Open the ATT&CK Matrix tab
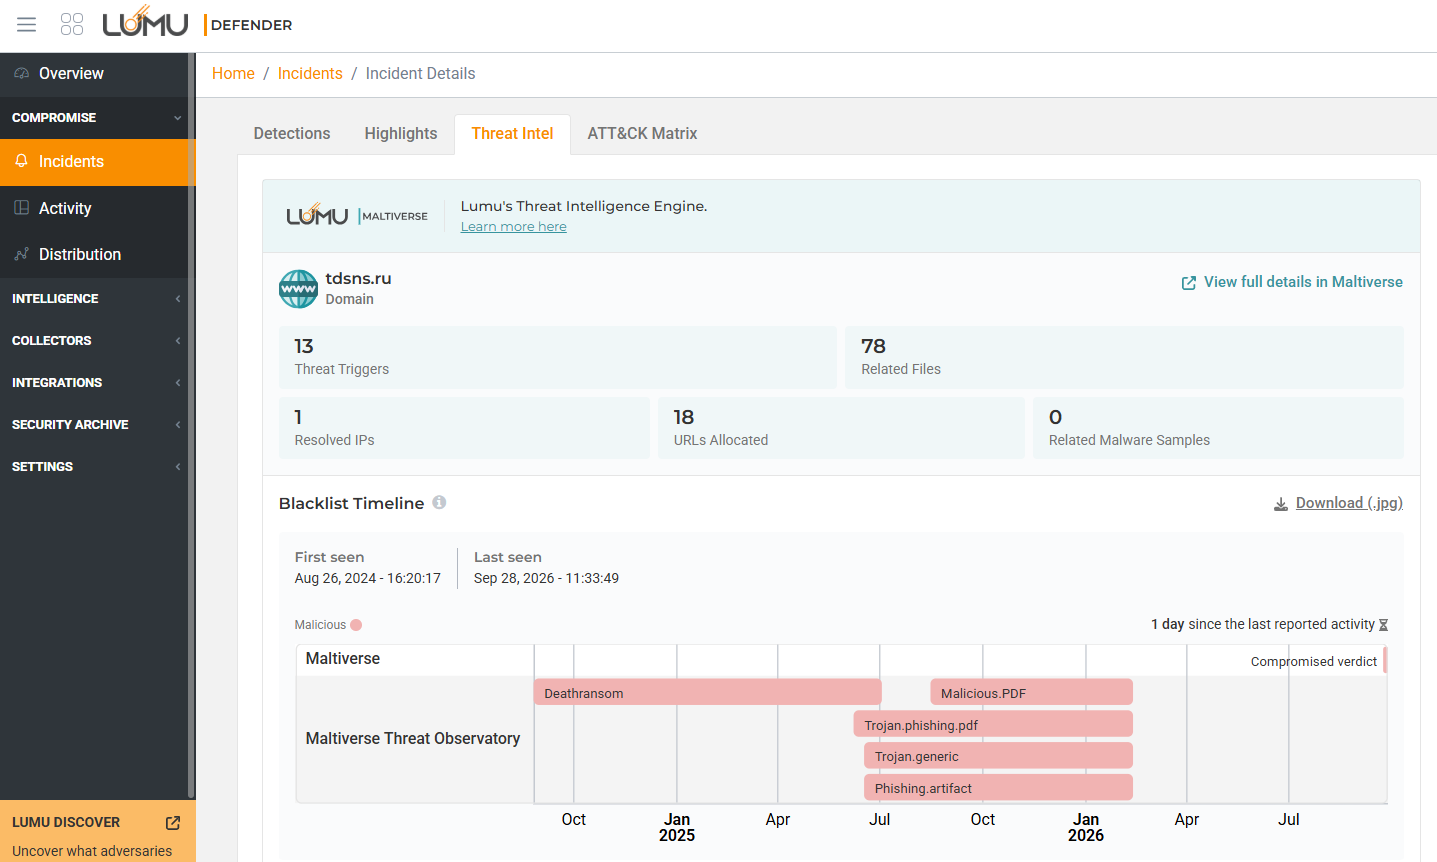 click(x=642, y=134)
